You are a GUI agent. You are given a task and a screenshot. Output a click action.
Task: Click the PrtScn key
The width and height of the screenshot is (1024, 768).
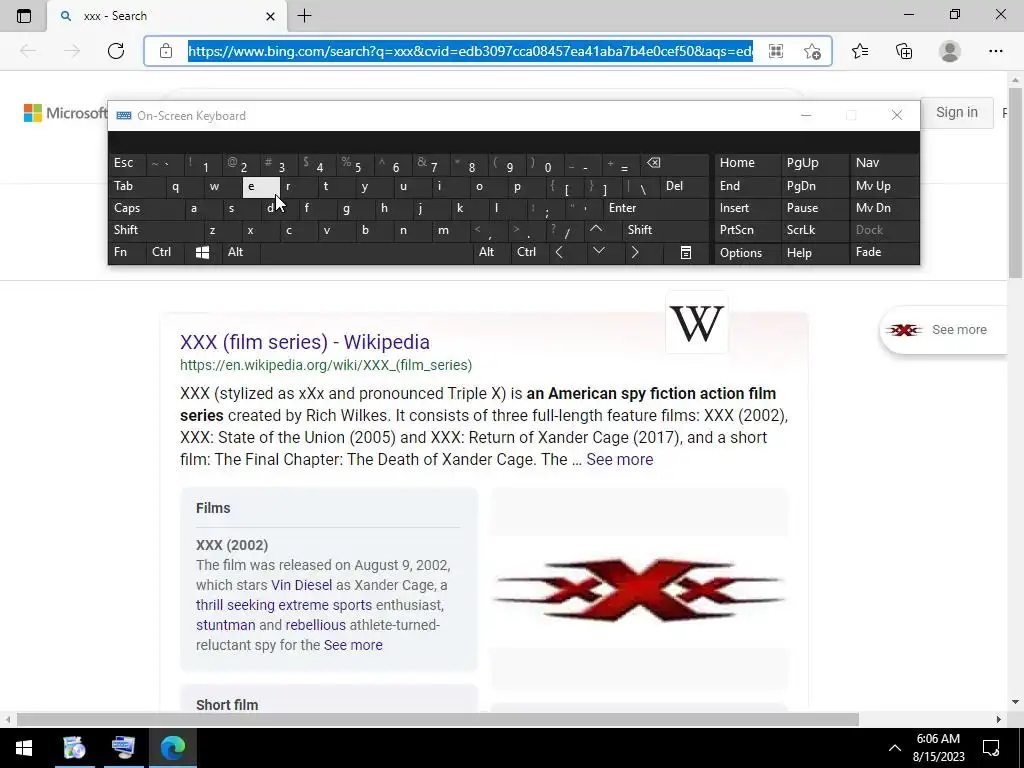click(x=748, y=230)
